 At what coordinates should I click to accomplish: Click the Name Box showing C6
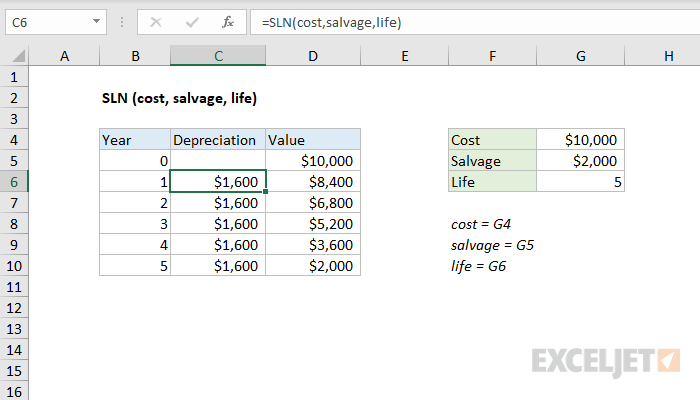(x=56, y=22)
